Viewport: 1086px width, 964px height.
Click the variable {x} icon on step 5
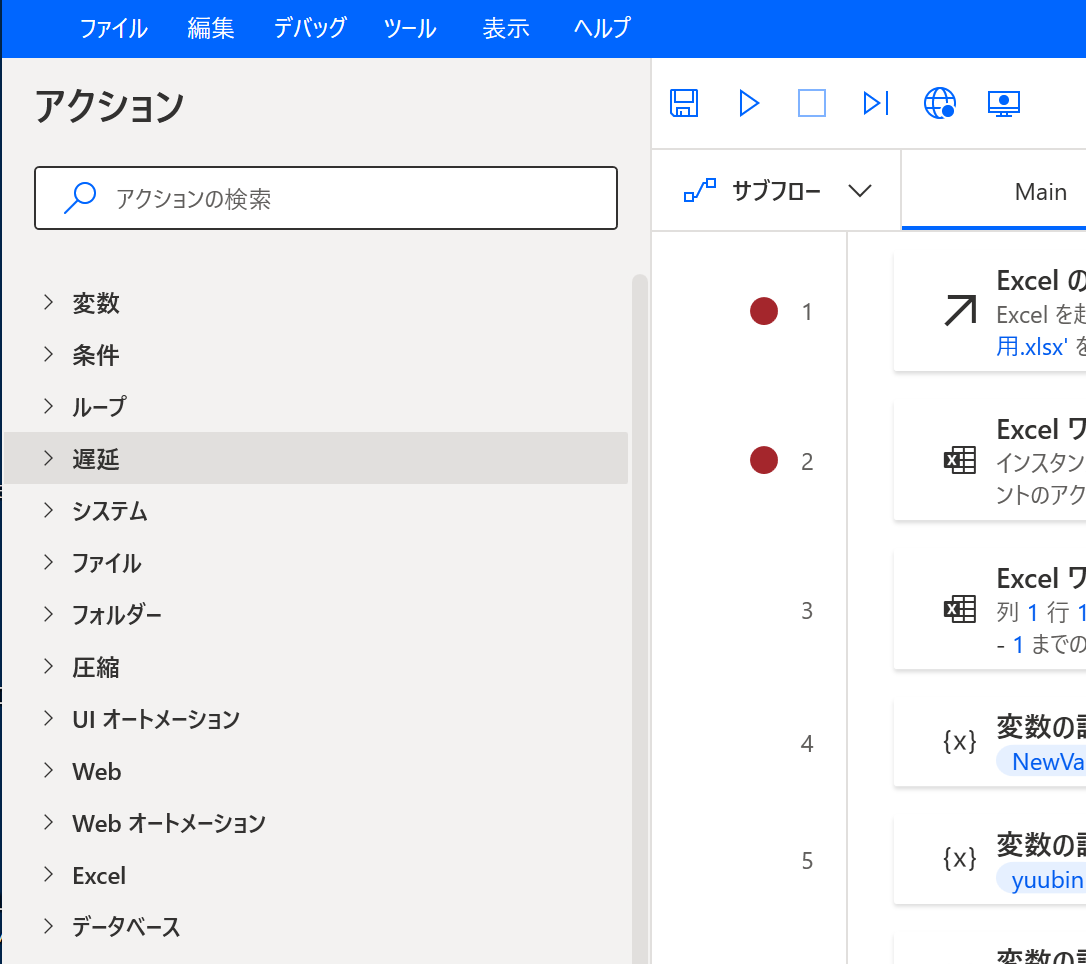960,859
